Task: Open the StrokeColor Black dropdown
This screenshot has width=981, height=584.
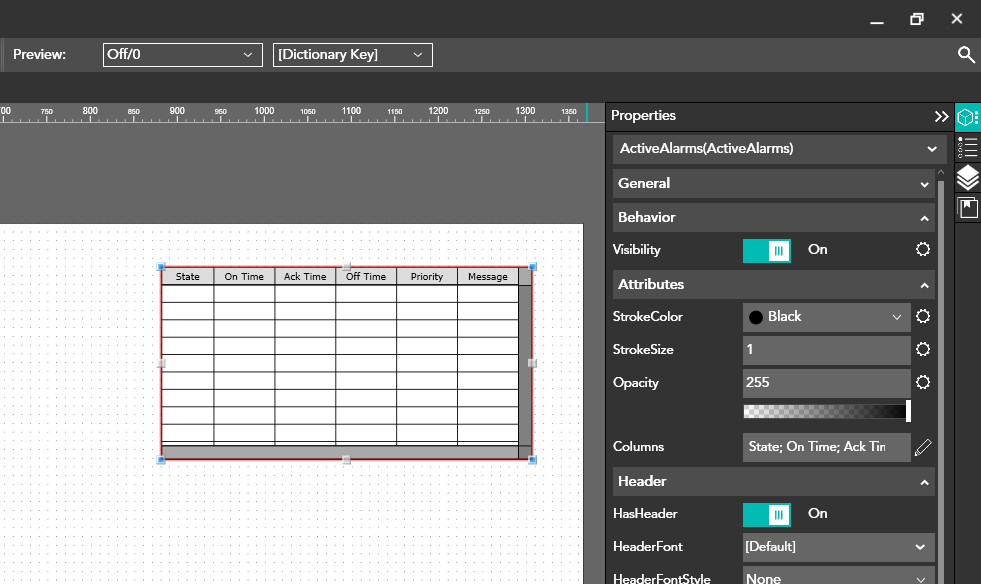Action: click(826, 317)
